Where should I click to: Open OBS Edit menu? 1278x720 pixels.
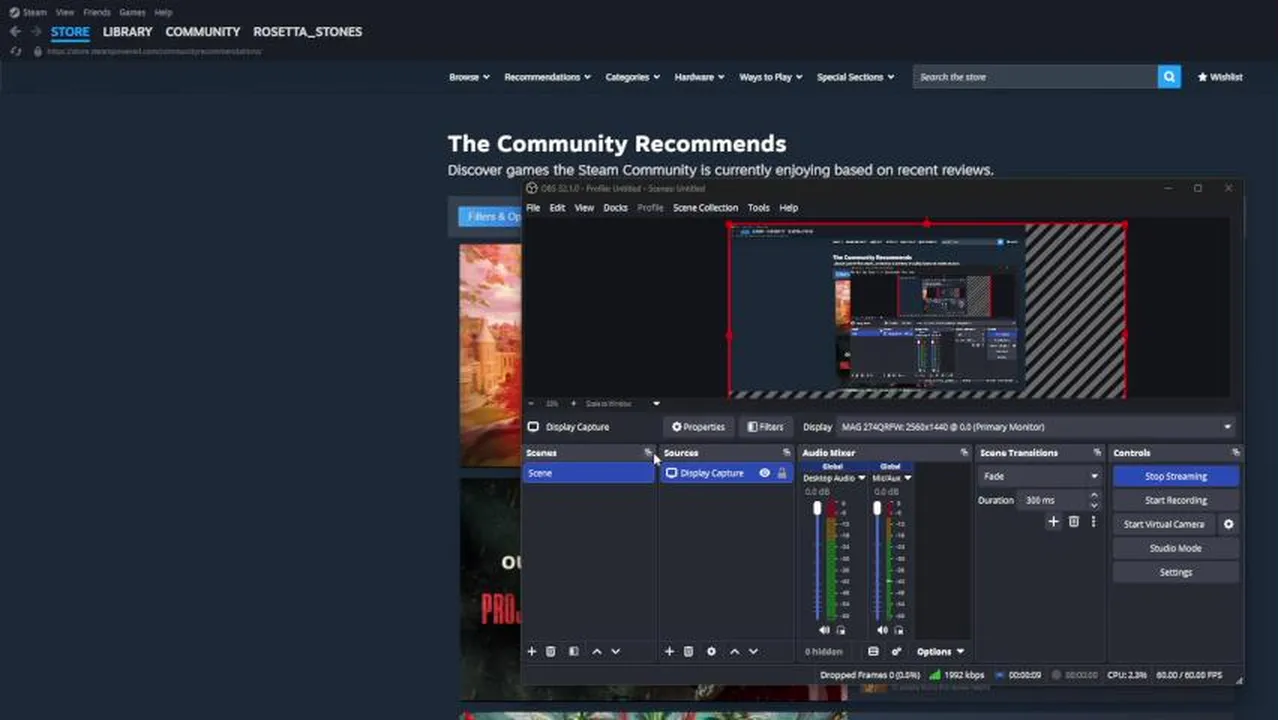click(x=557, y=208)
